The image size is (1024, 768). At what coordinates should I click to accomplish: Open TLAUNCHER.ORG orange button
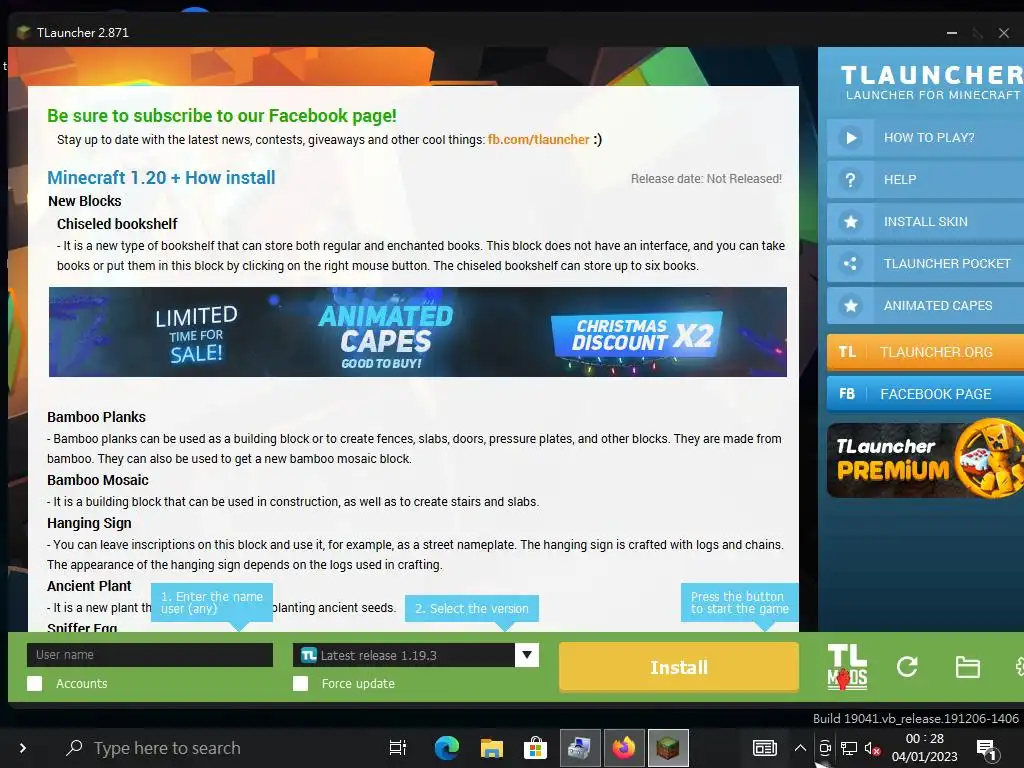click(925, 352)
